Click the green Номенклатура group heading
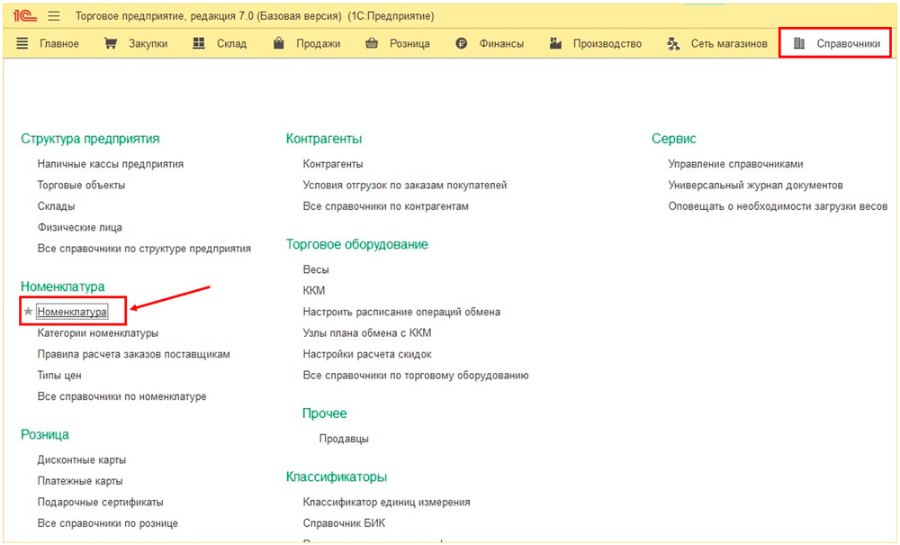Image resolution: width=900 pixels, height=545 pixels. 63,286
